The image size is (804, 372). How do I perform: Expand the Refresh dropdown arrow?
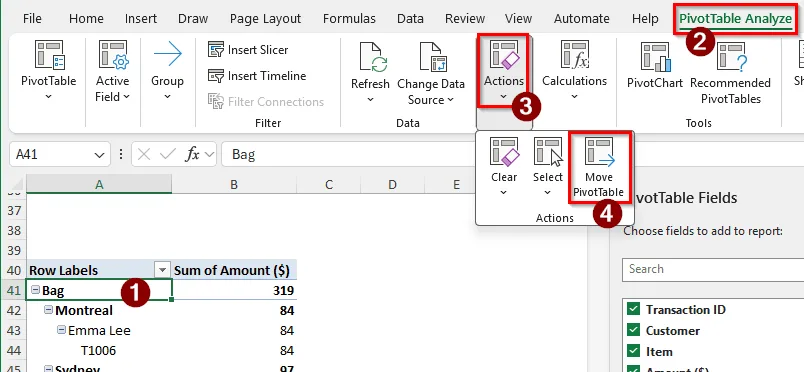pos(370,99)
